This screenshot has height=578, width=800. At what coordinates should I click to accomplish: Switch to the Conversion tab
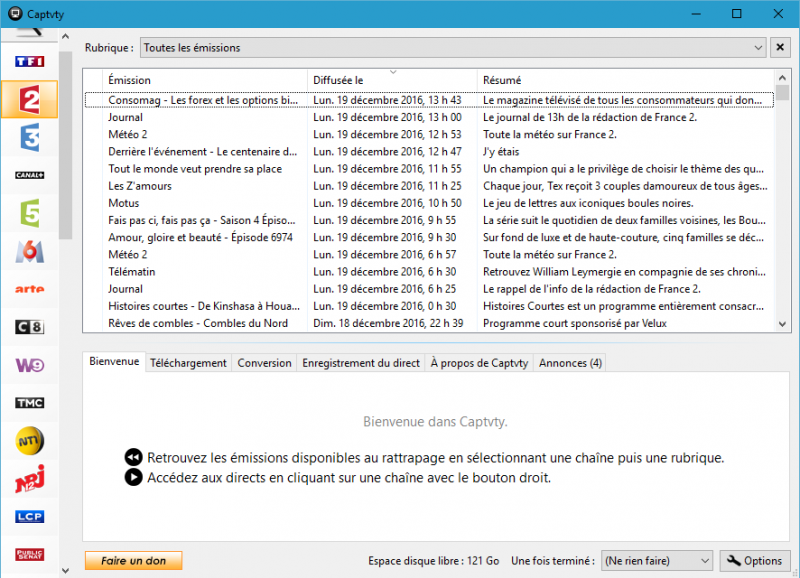click(x=264, y=363)
